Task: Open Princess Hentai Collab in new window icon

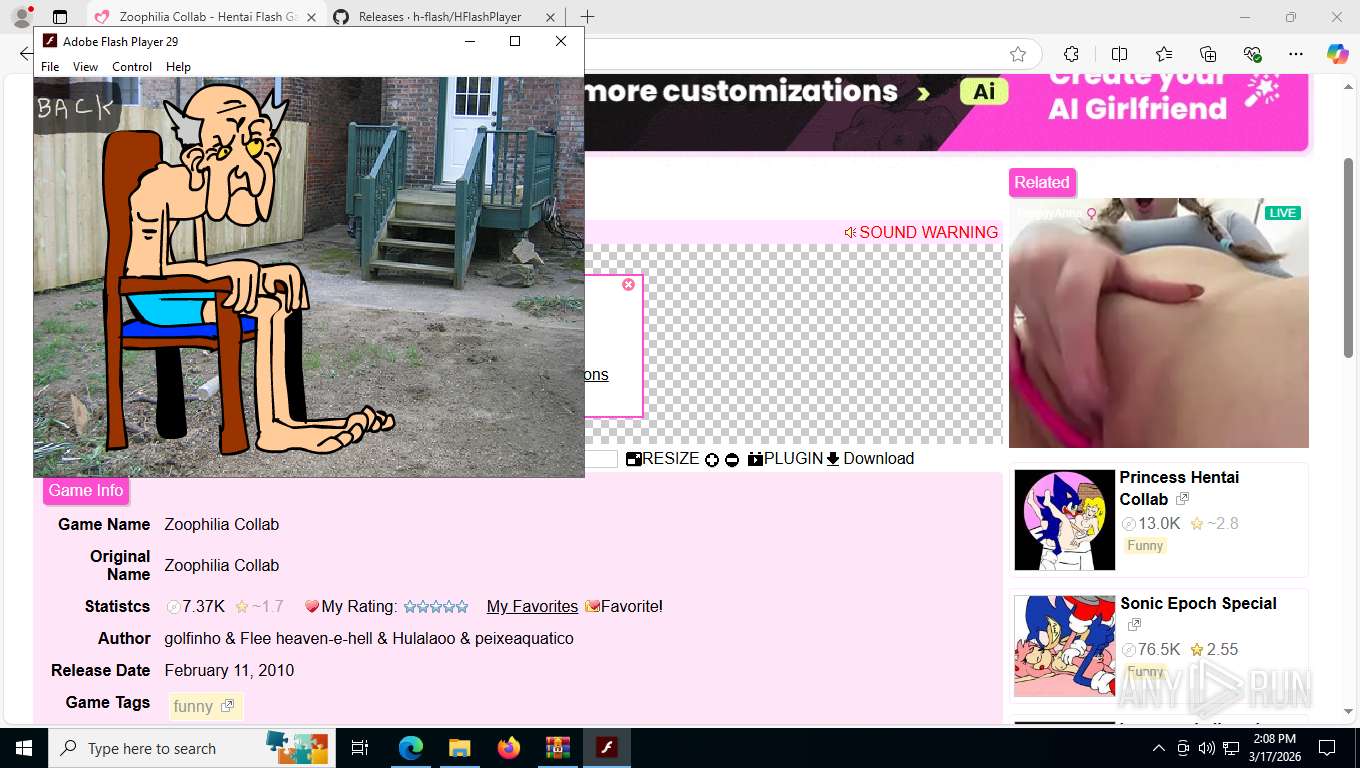Action: [x=1182, y=498]
